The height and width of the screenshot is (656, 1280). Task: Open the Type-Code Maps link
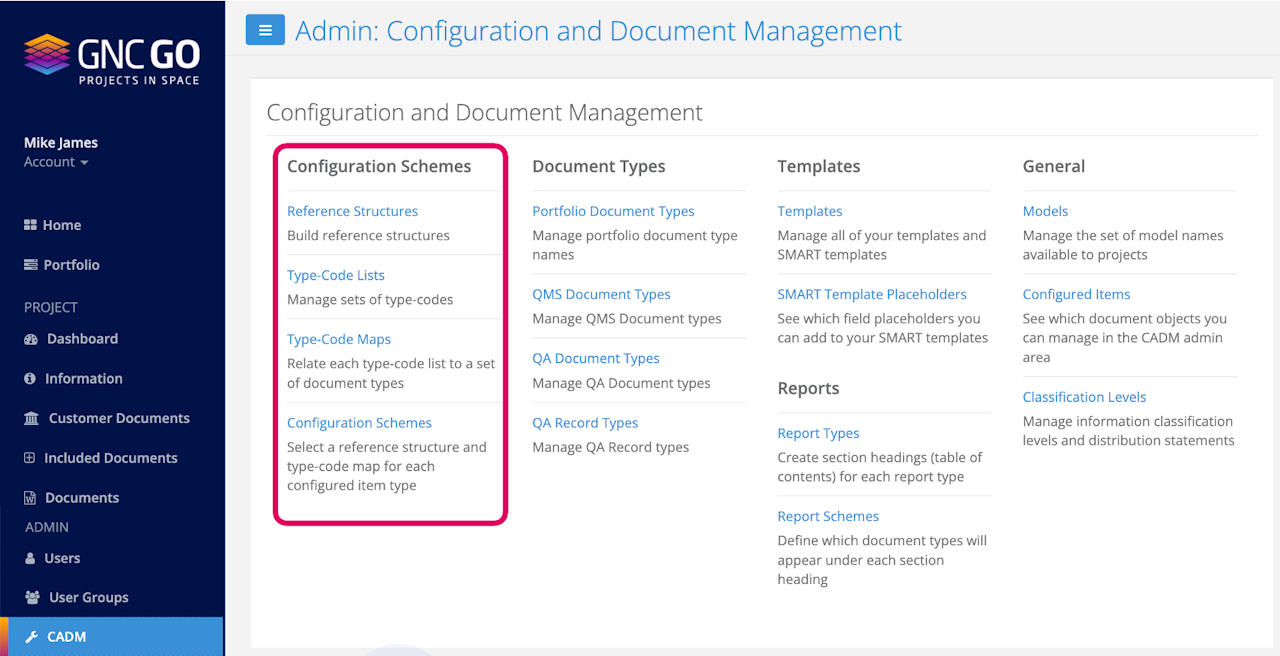click(x=339, y=339)
